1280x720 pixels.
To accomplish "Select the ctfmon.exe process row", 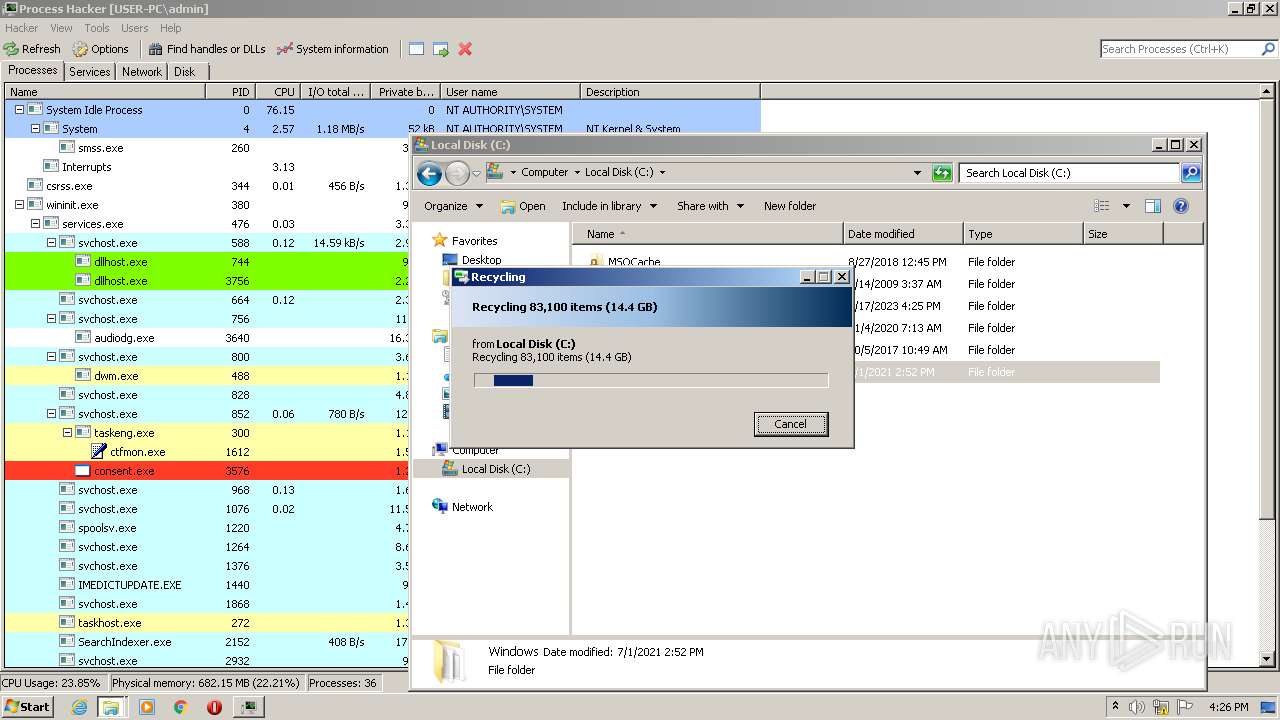I will click(x=208, y=452).
